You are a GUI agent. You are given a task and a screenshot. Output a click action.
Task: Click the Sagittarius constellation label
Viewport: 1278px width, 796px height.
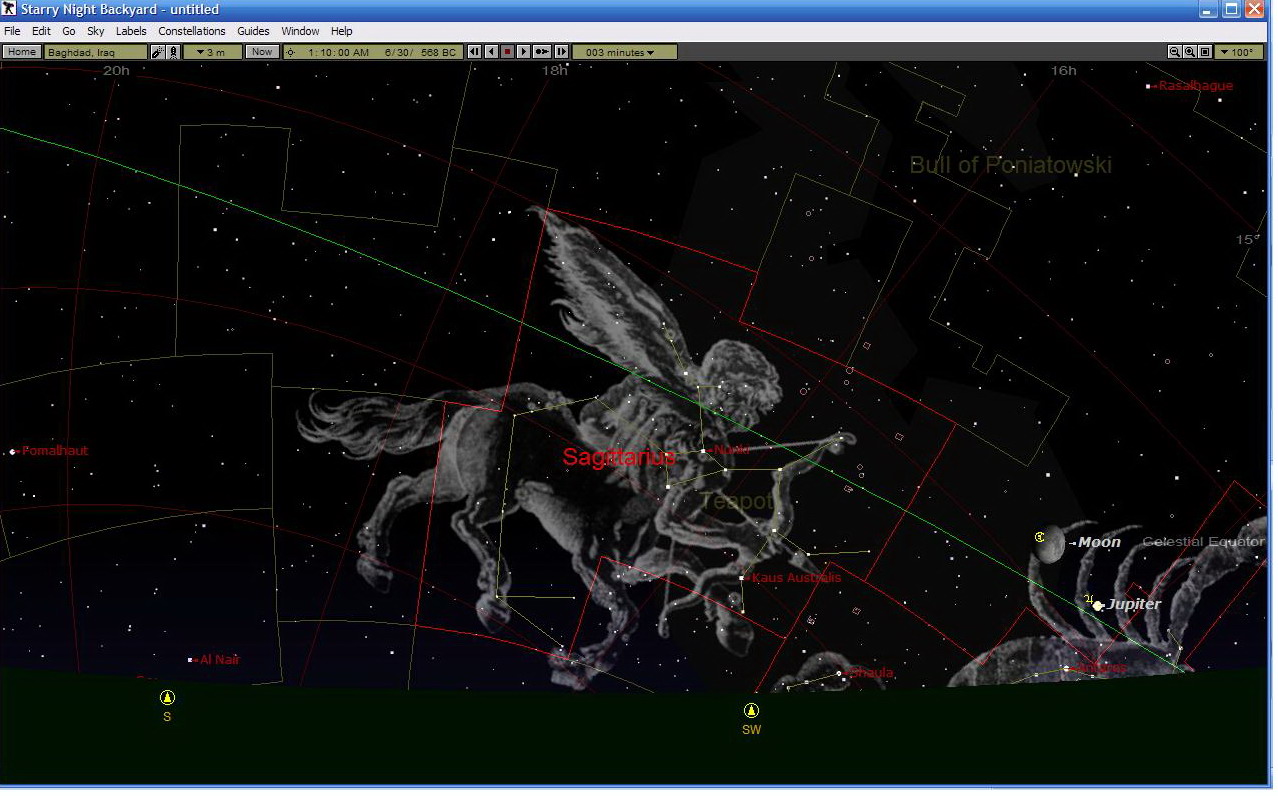pyautogui.click(x=619, y=457)
